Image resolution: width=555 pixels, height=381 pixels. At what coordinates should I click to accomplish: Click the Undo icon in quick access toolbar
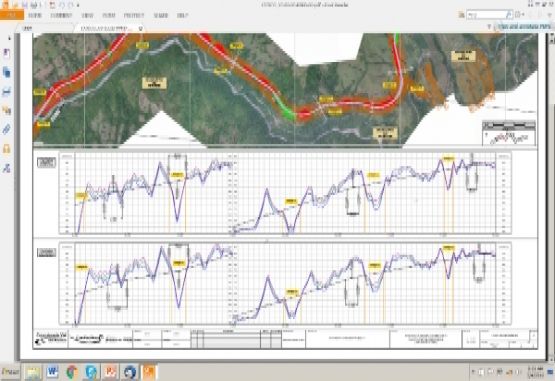coord(61,5)
